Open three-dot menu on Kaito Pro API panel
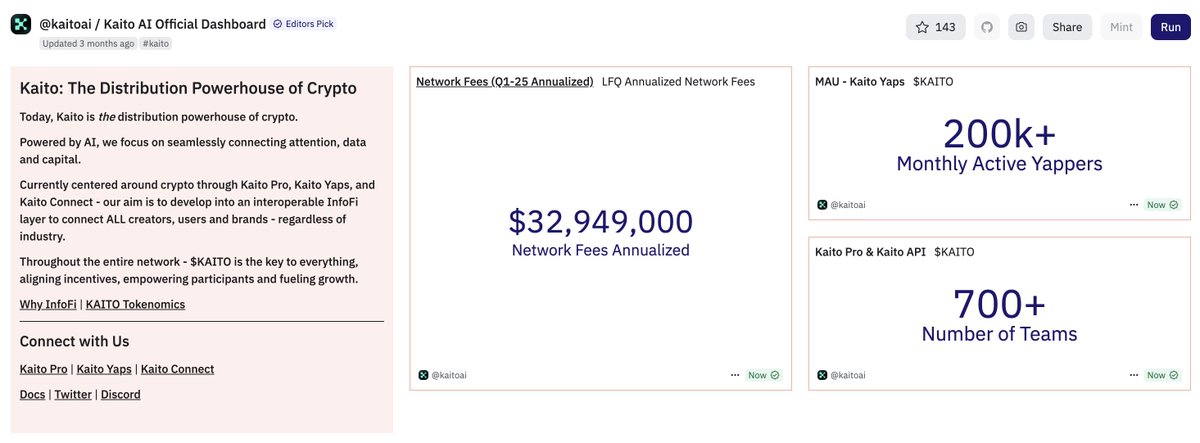Image resolution: width=1200 pixels, height=443 pixels. click(x=1134, y=375)
